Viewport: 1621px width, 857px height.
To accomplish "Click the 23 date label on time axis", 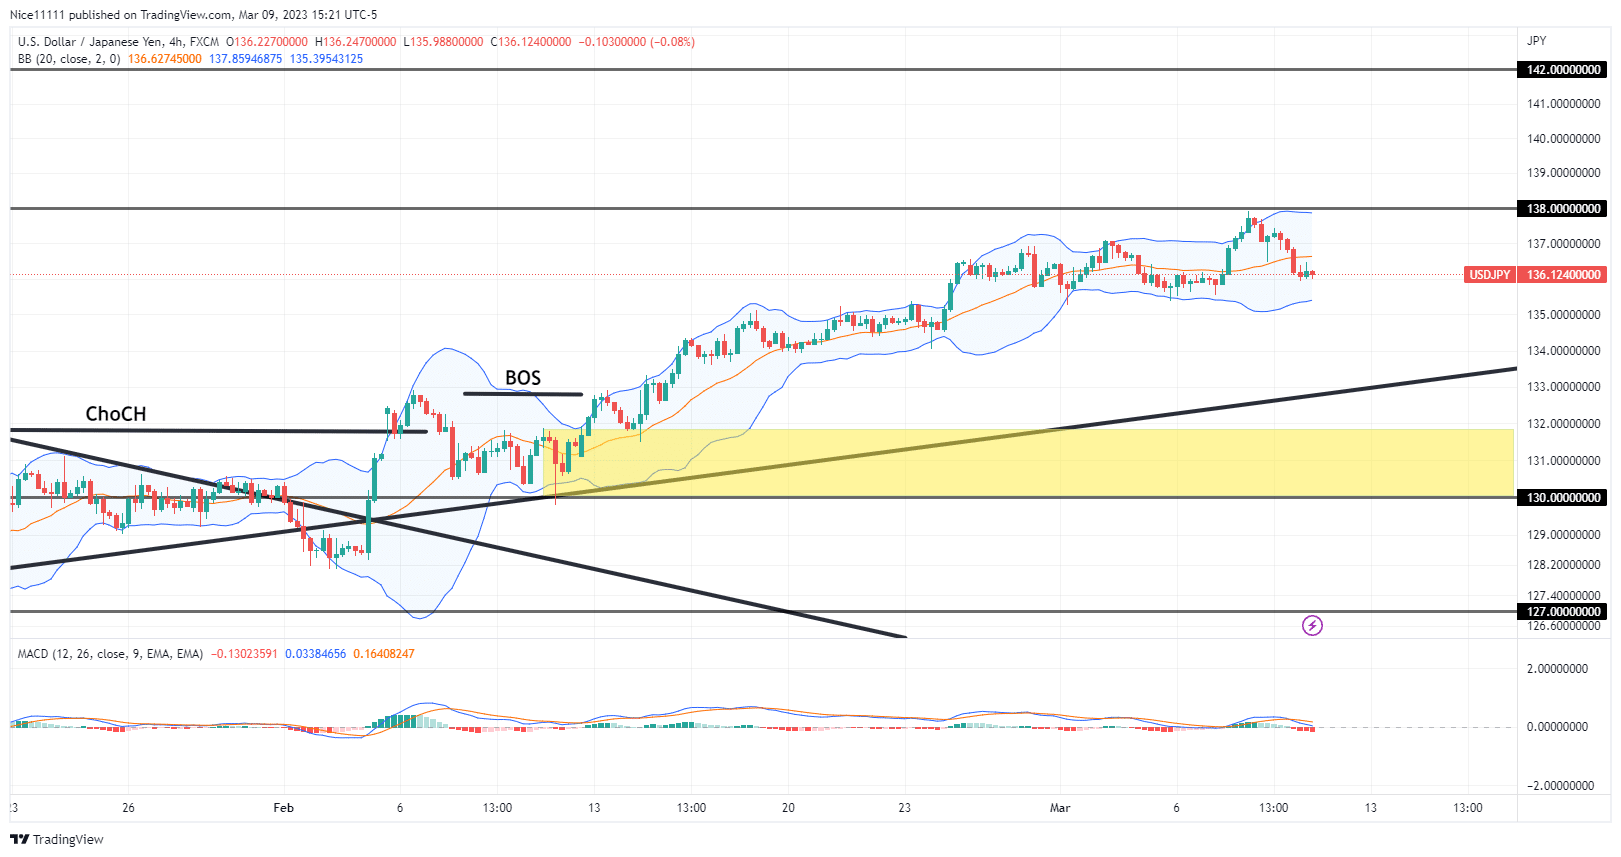I will [904, 808].
